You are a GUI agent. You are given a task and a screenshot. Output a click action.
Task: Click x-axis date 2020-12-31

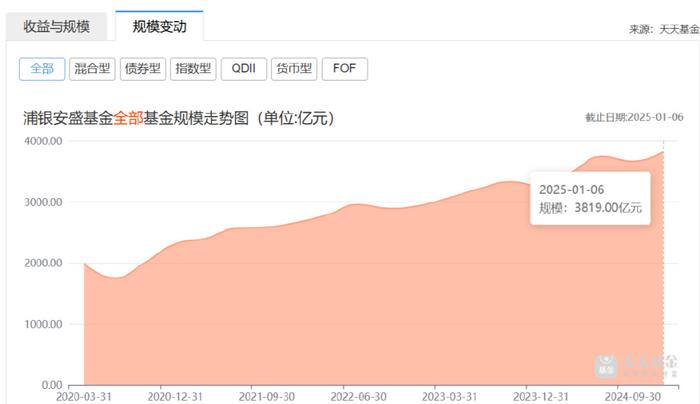tap(175, 397)
